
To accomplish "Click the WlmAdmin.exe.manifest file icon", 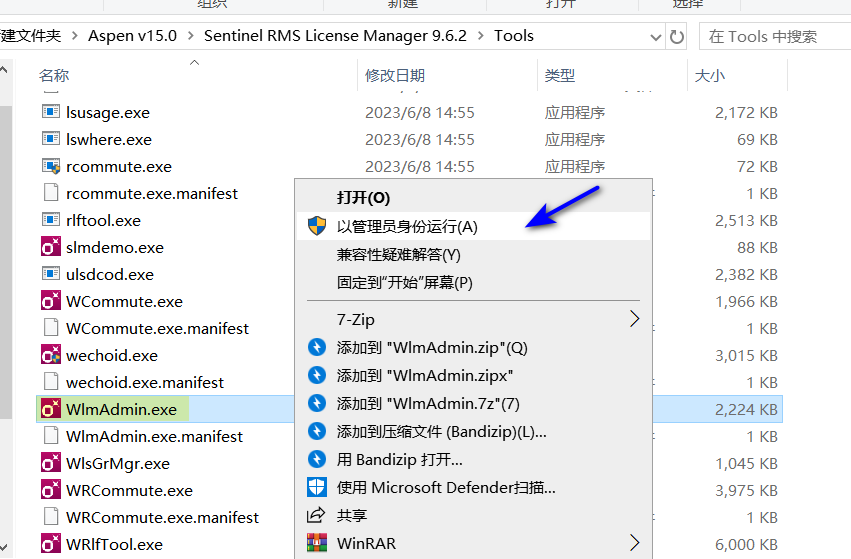I will coord(51,436).
